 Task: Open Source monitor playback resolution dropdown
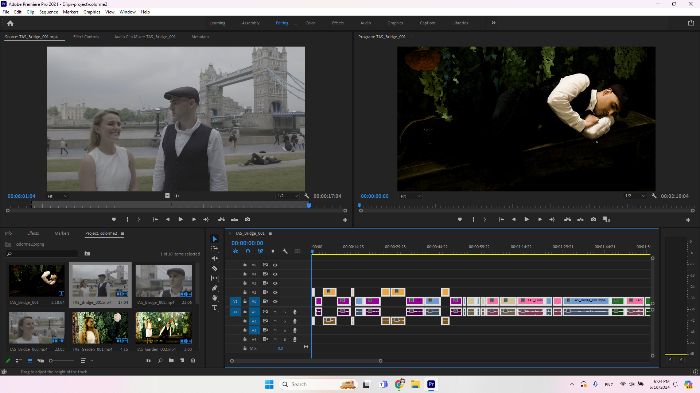click(x=288, y=196)
